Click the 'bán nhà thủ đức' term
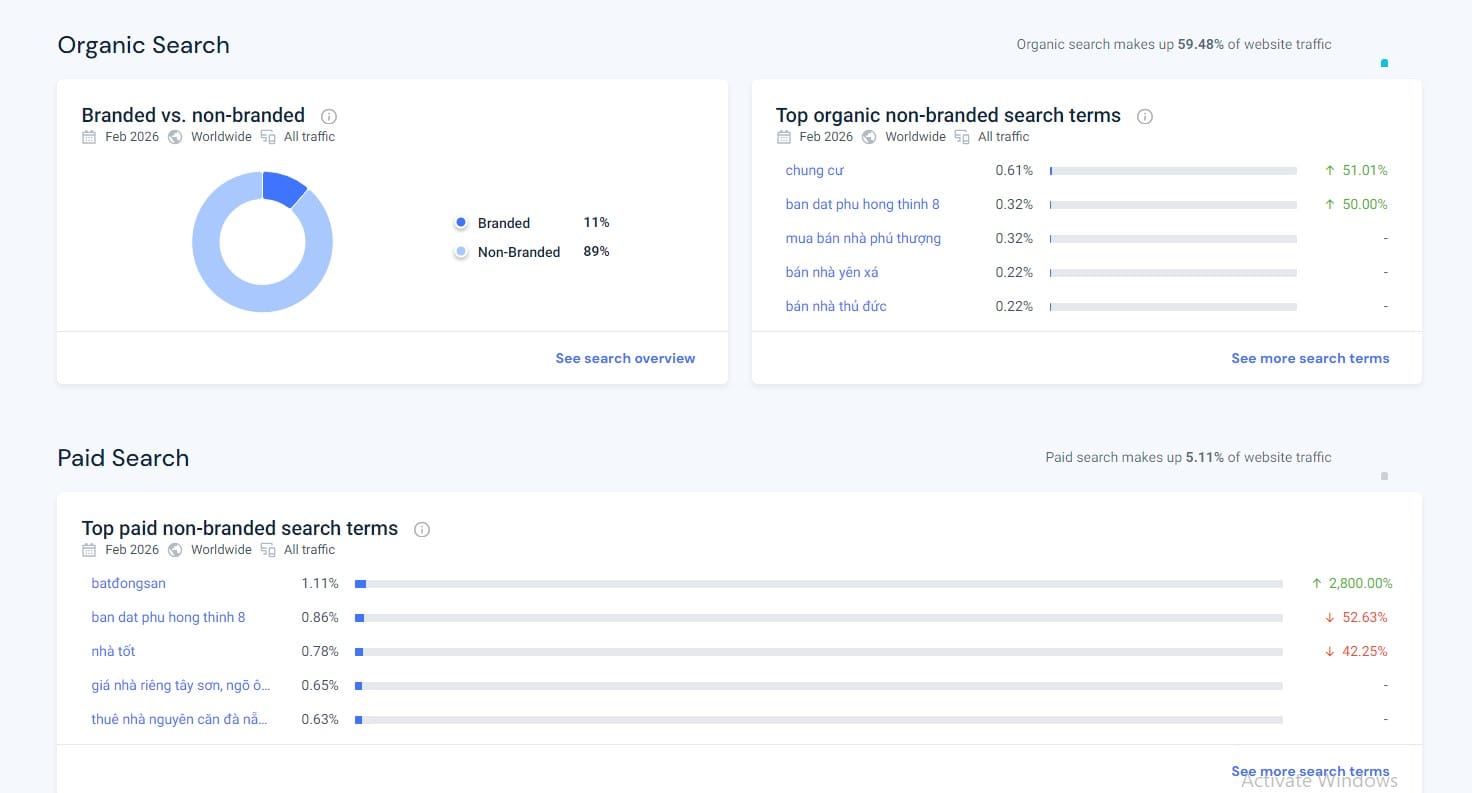Screen dimensions: 1472x793 835,307
